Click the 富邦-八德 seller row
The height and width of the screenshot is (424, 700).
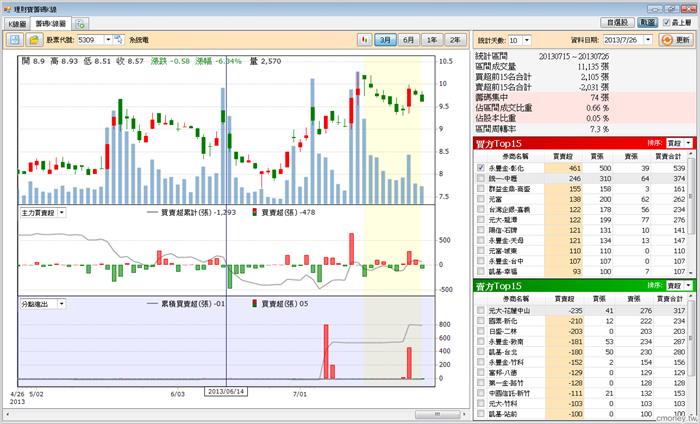pyautogui.click(x=580, y=372)
